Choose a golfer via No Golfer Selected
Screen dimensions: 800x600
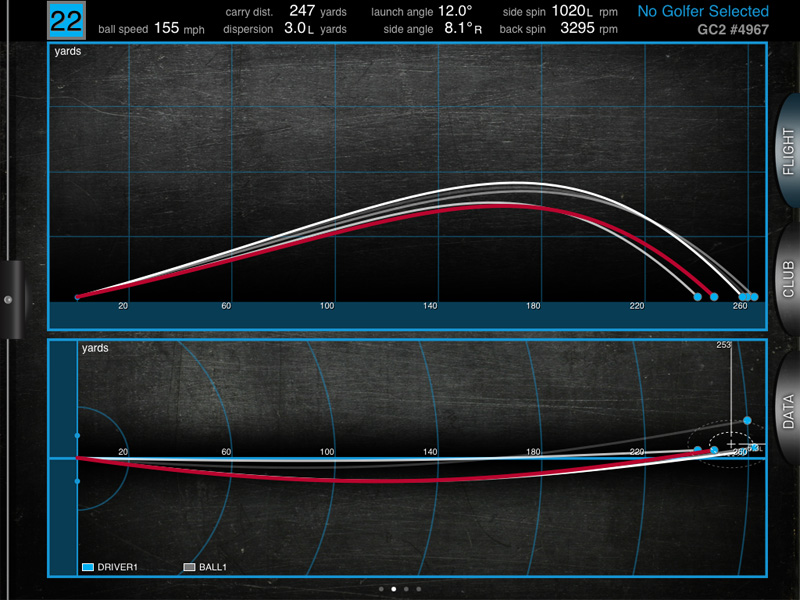(x=703, y=12)
